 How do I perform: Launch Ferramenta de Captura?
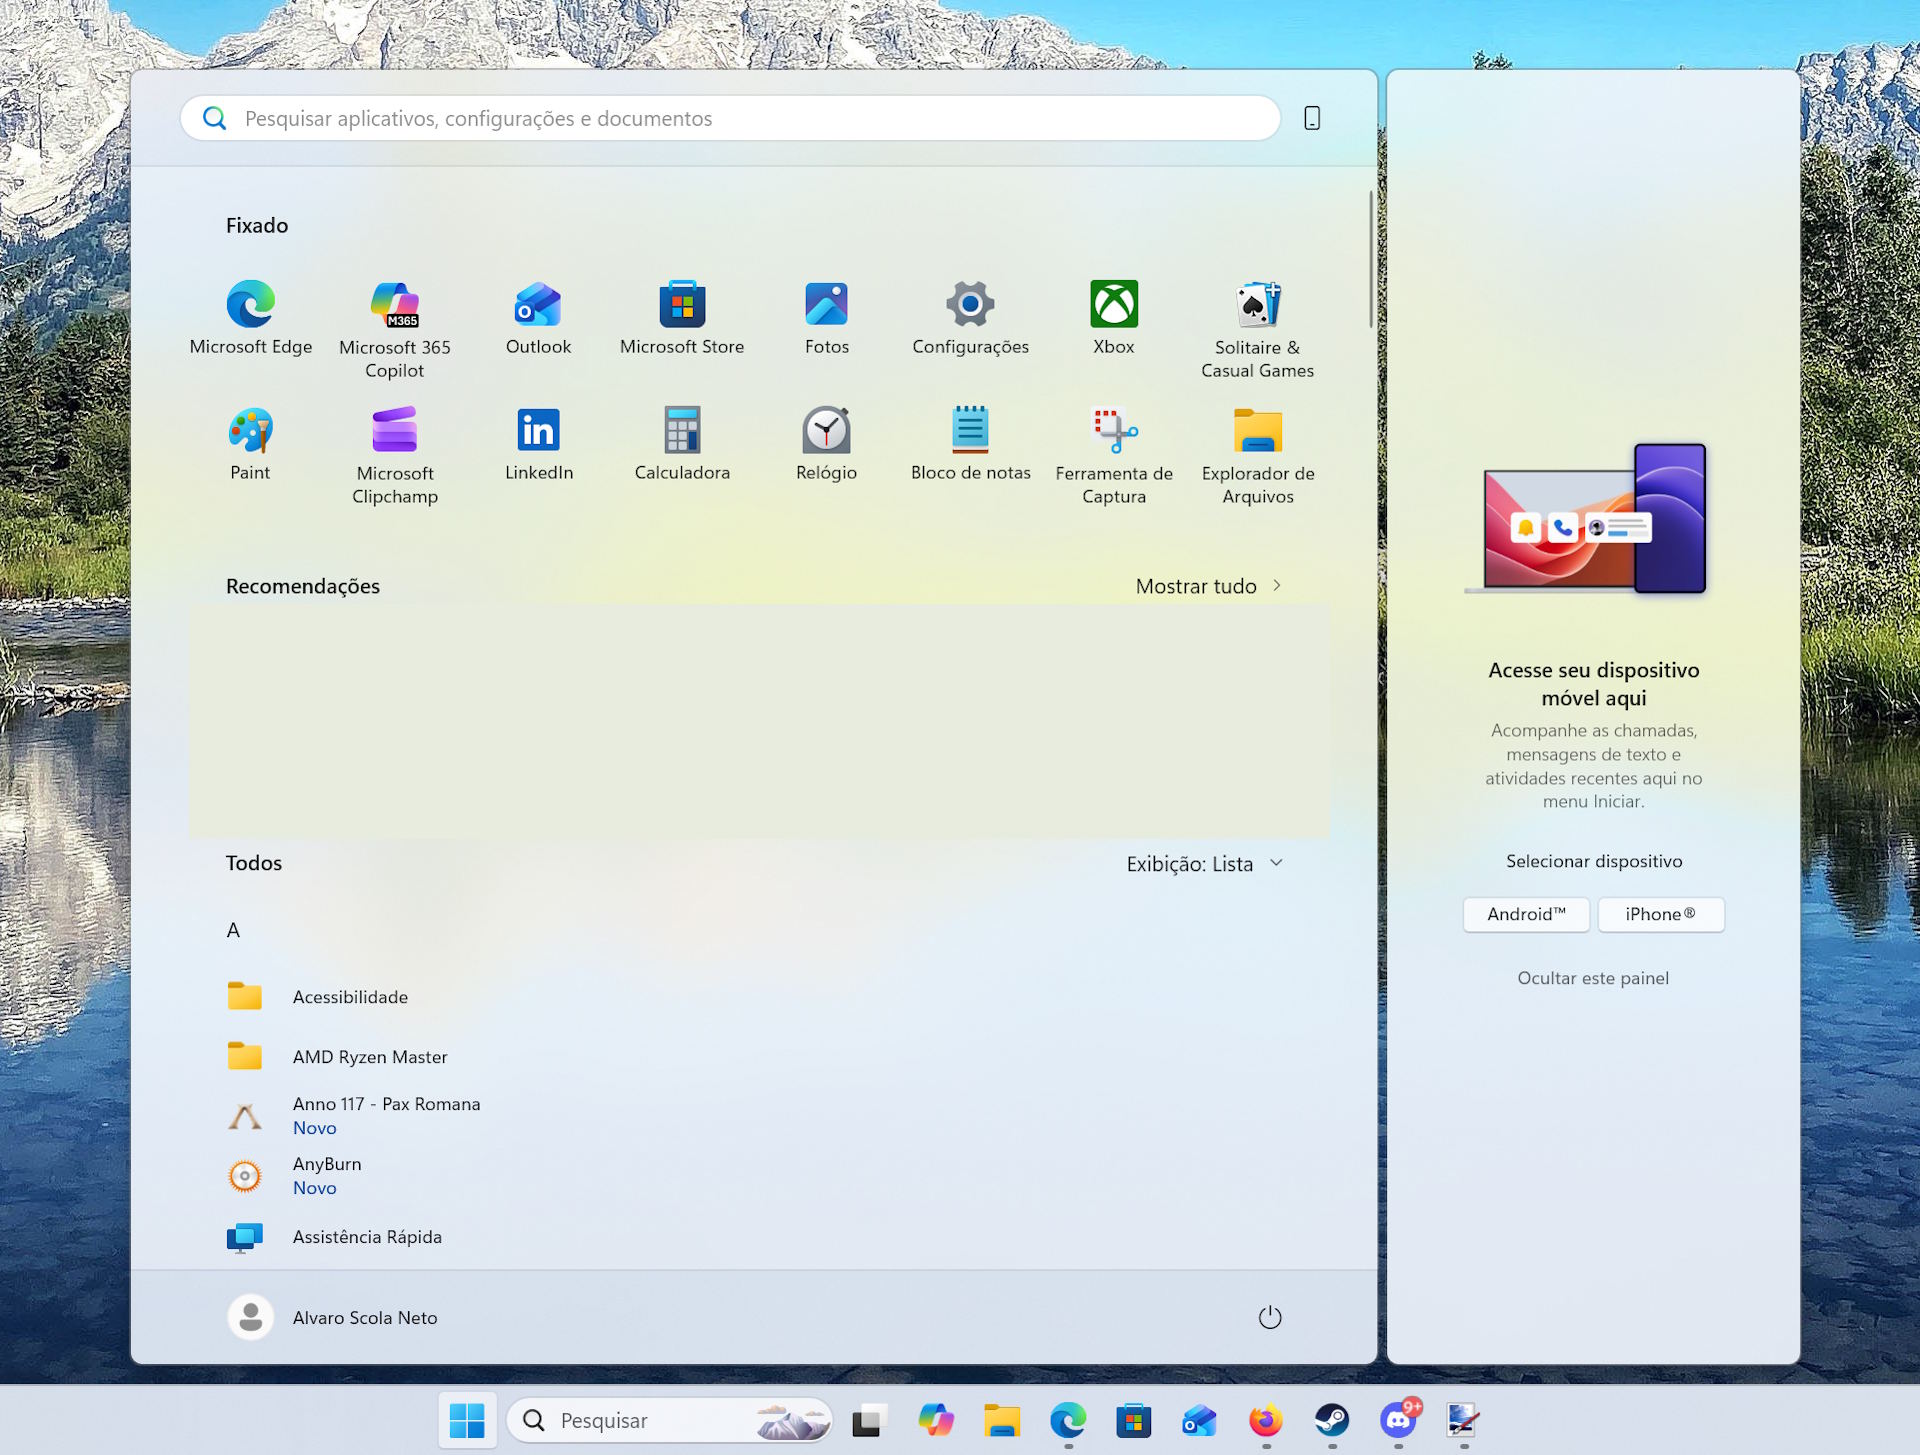pos(1114,455)
